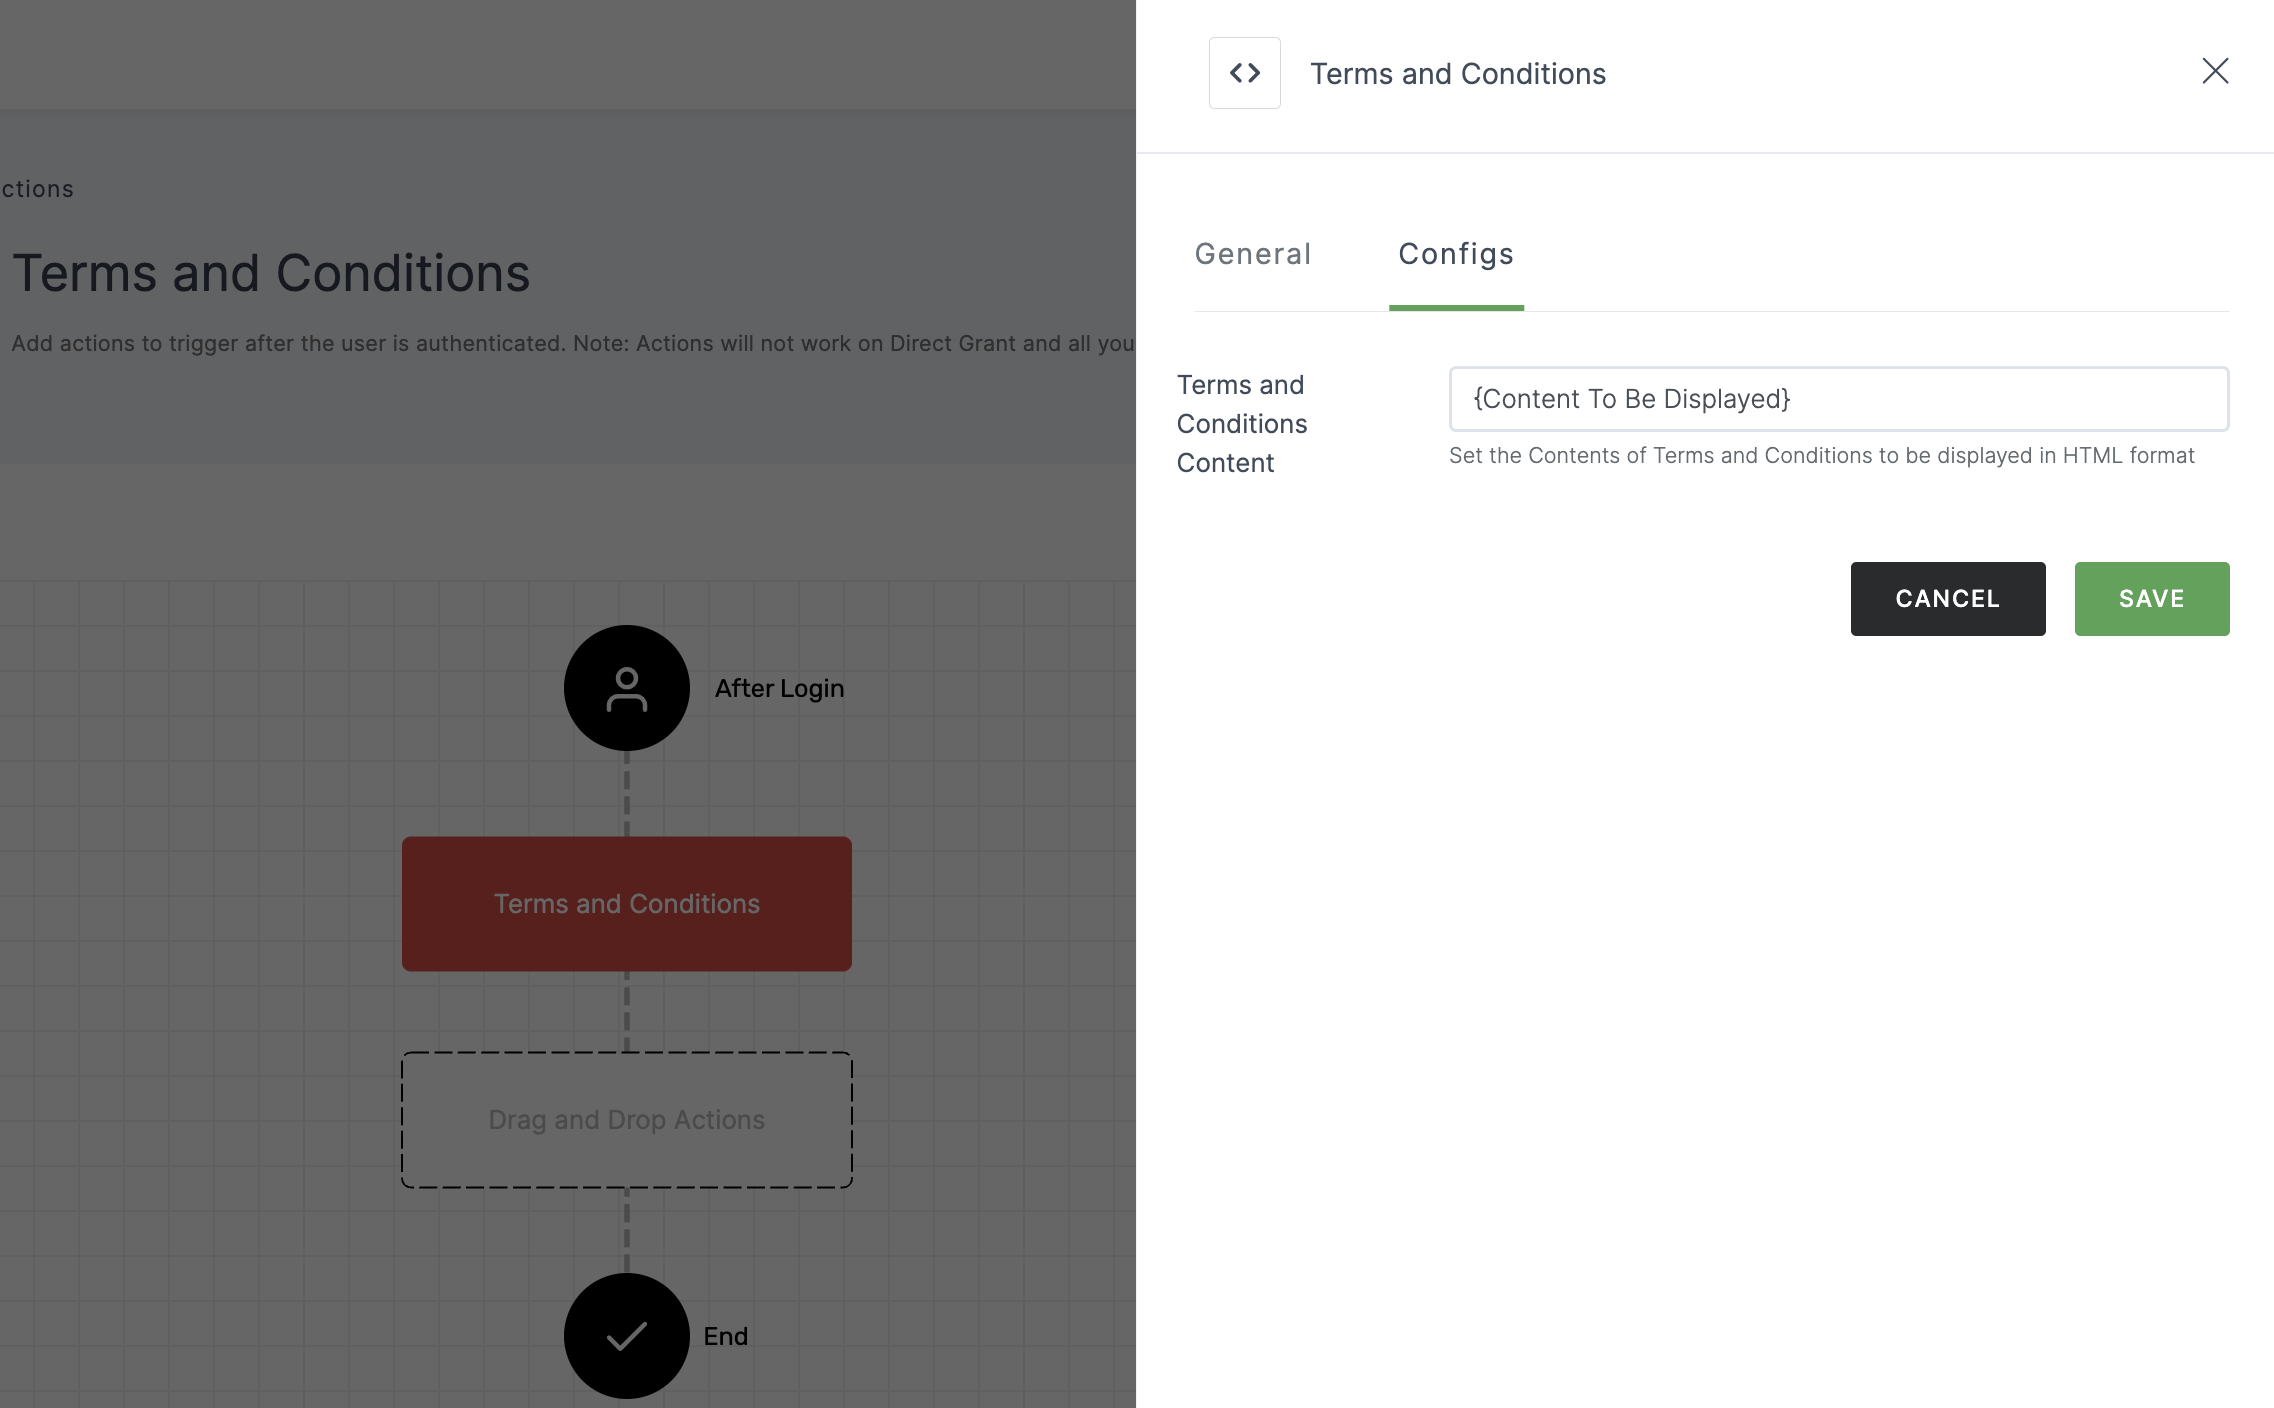Expand the After Login node connection
The image size is (2274, 1408).
pos(627,794)
